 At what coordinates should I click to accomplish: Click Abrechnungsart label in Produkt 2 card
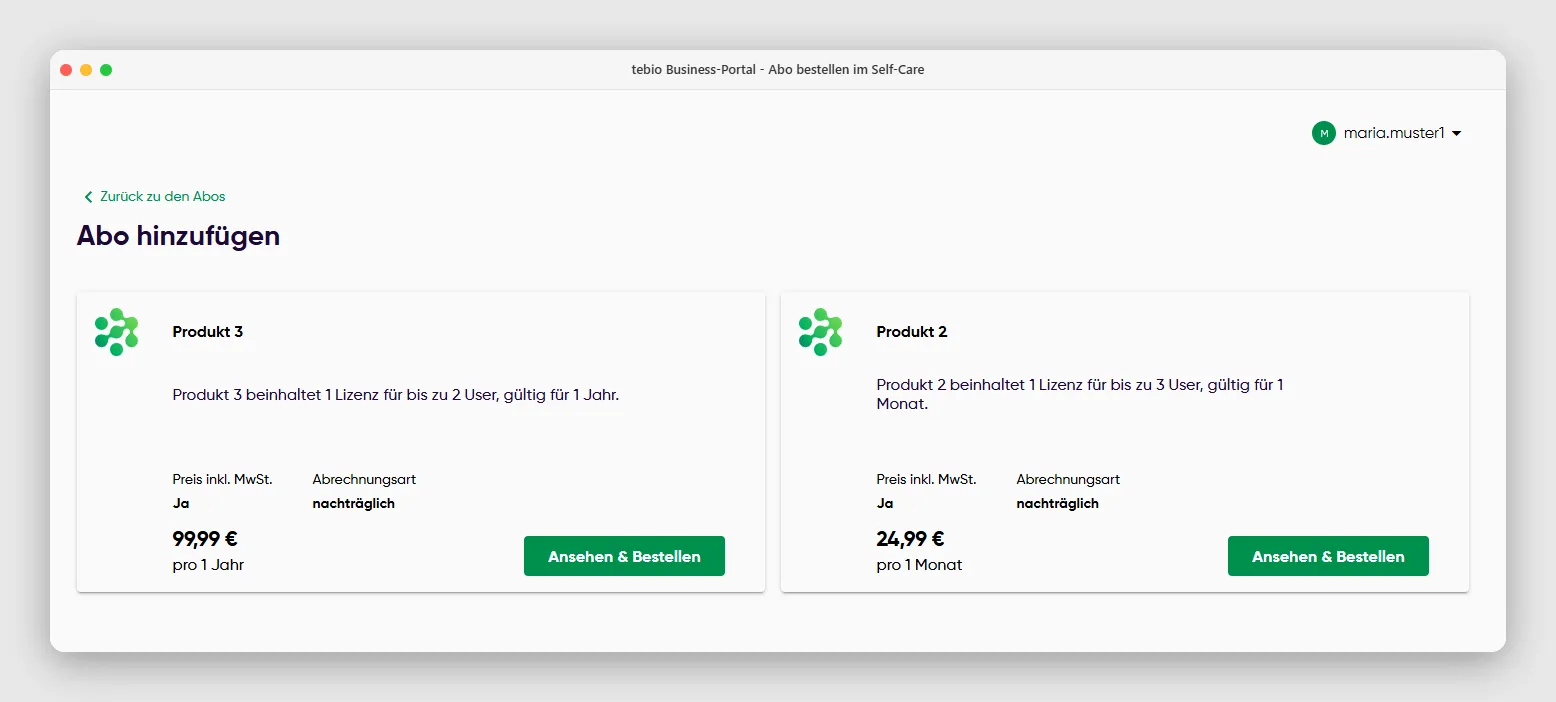pos(1068,480)
